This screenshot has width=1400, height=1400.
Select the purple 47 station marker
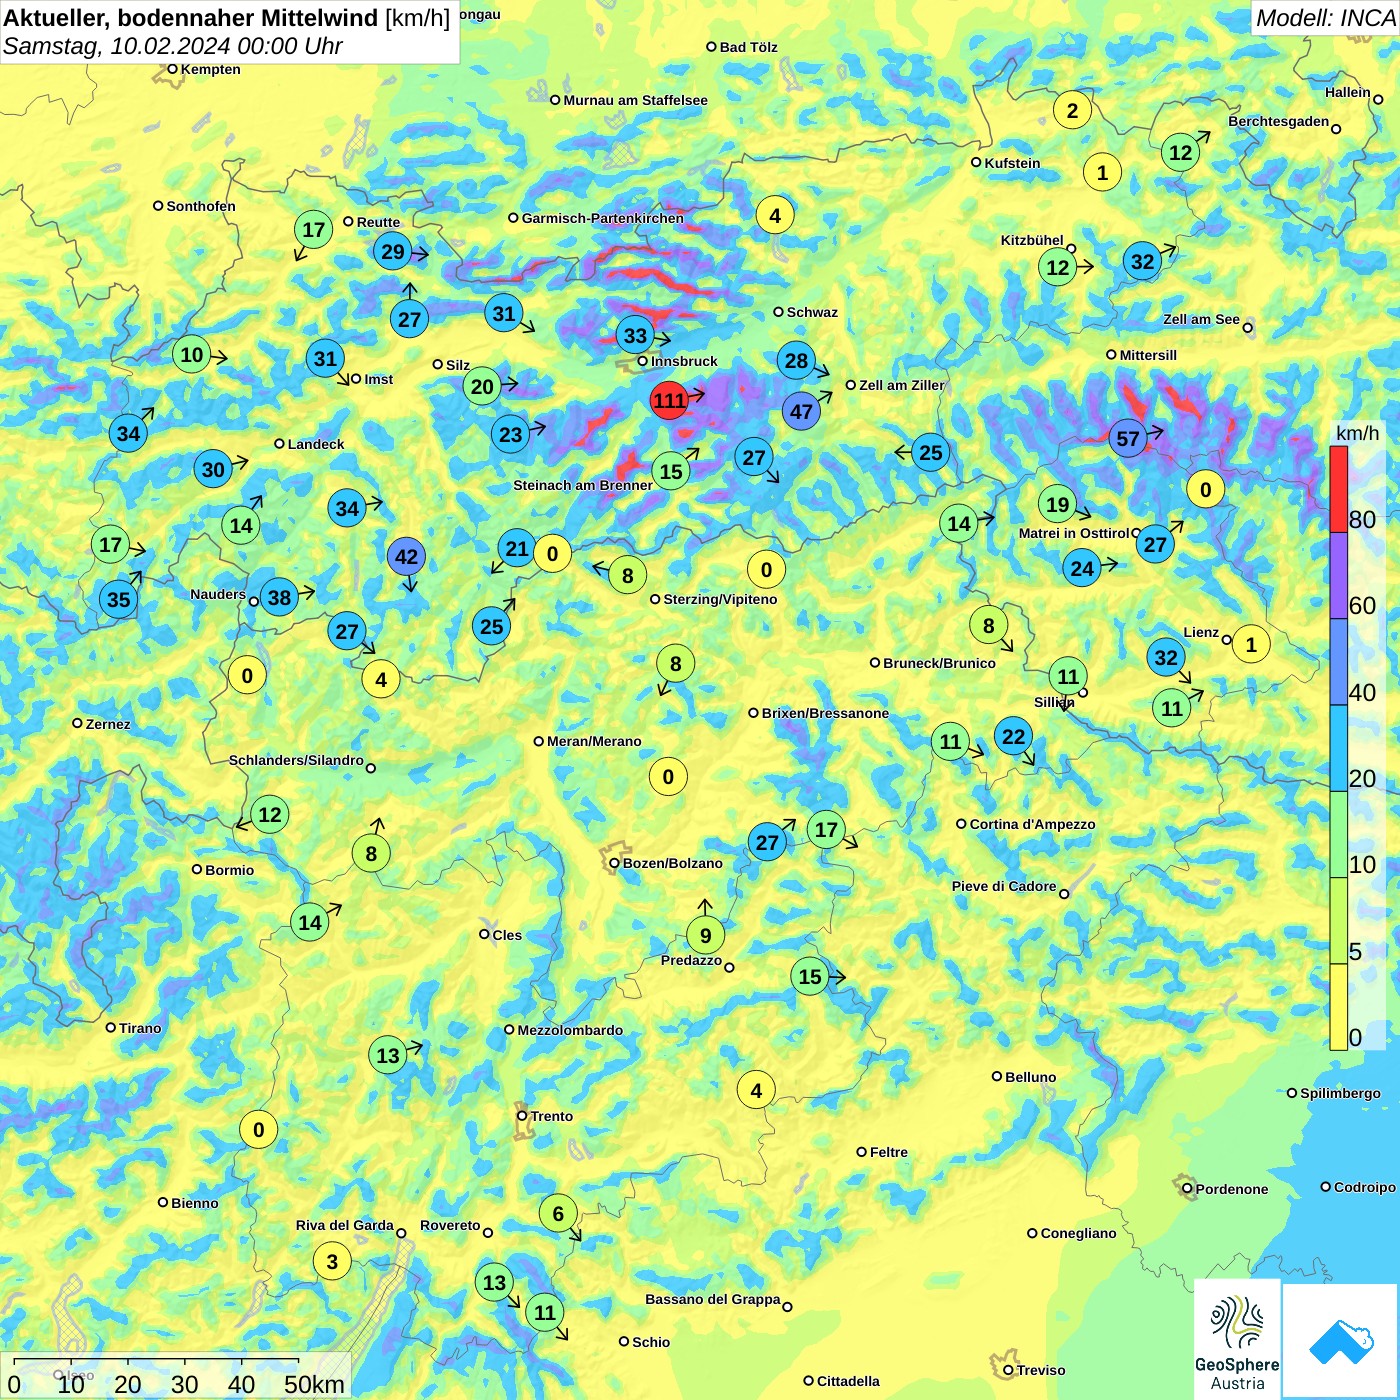801,412
